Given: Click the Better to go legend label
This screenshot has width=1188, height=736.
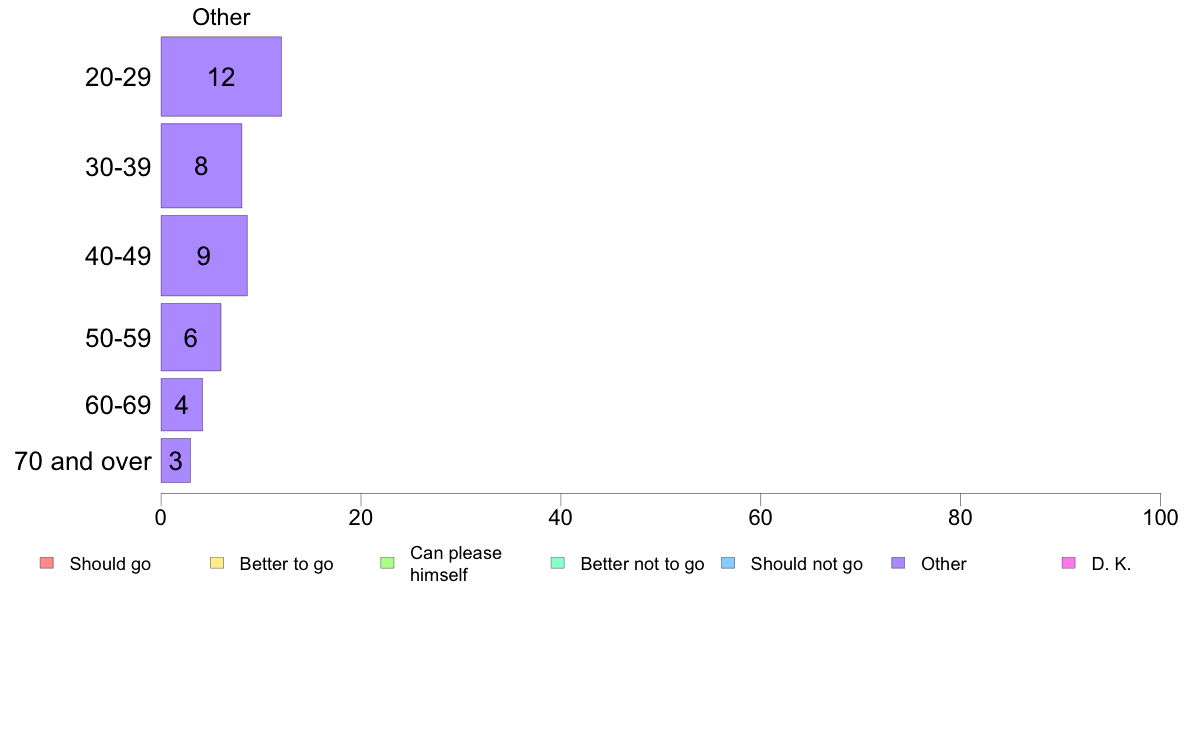Looking at the screenshot, I should pyautogui.click(x=286, y=564).
